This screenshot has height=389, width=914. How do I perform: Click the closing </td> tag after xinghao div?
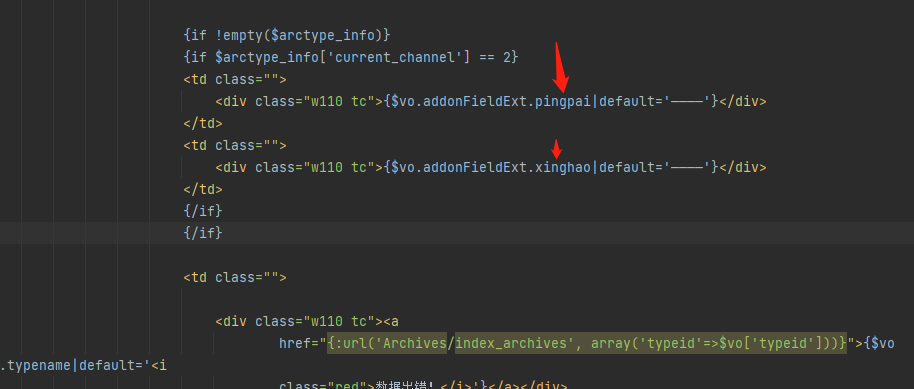click(203, 189)
